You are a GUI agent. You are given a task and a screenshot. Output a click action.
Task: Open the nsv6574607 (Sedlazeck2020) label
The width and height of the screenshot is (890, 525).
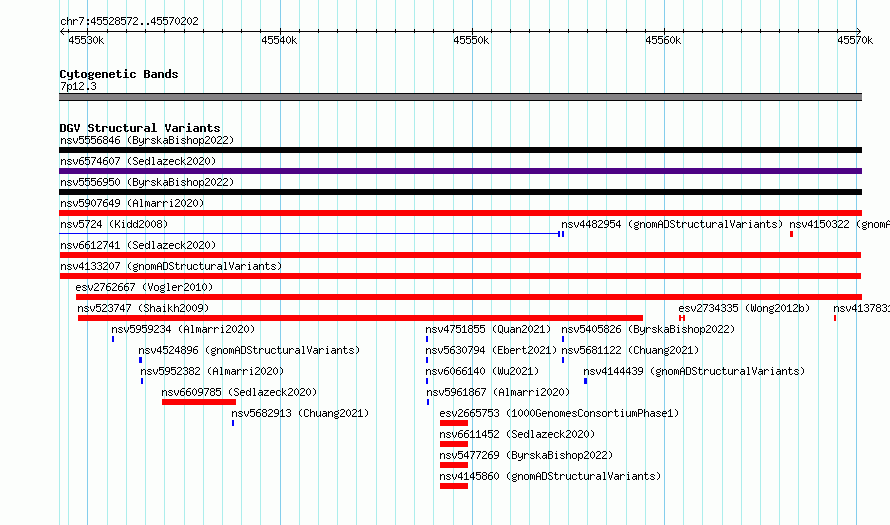138,161
